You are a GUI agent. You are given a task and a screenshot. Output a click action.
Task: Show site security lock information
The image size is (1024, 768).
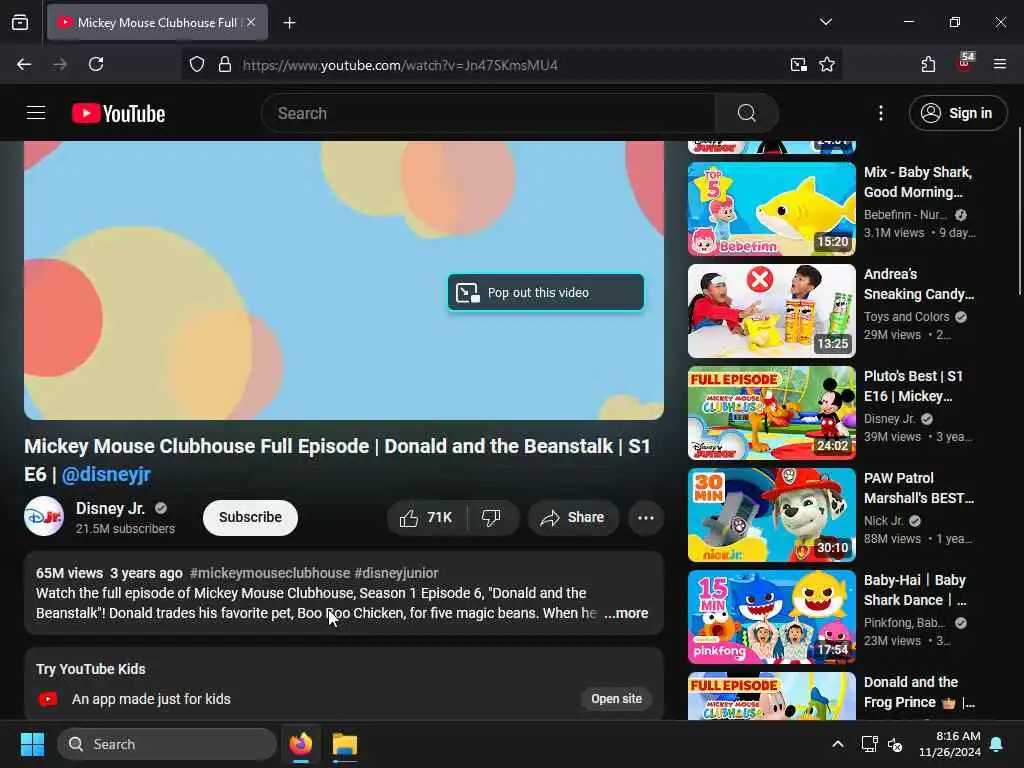click(x=225, y=65)
